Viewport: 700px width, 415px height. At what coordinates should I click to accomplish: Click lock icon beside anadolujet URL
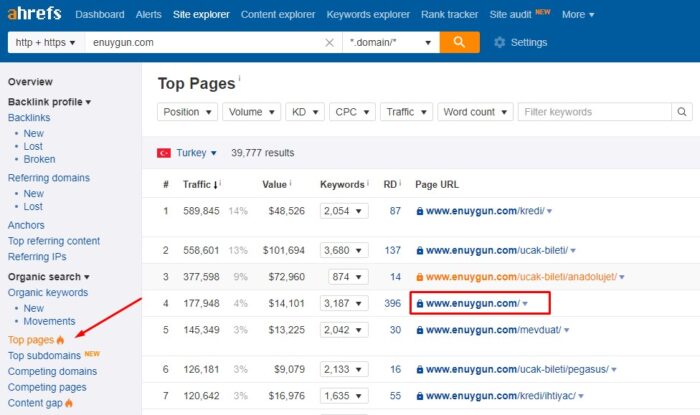(420, 277)
